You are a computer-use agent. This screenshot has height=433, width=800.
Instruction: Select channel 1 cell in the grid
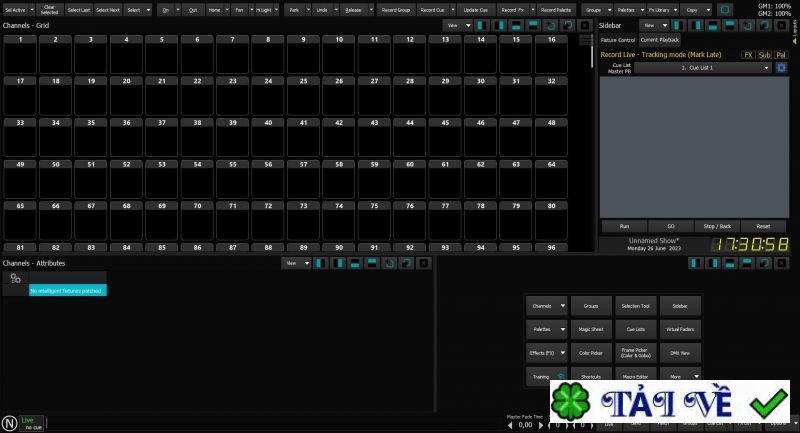20,55
